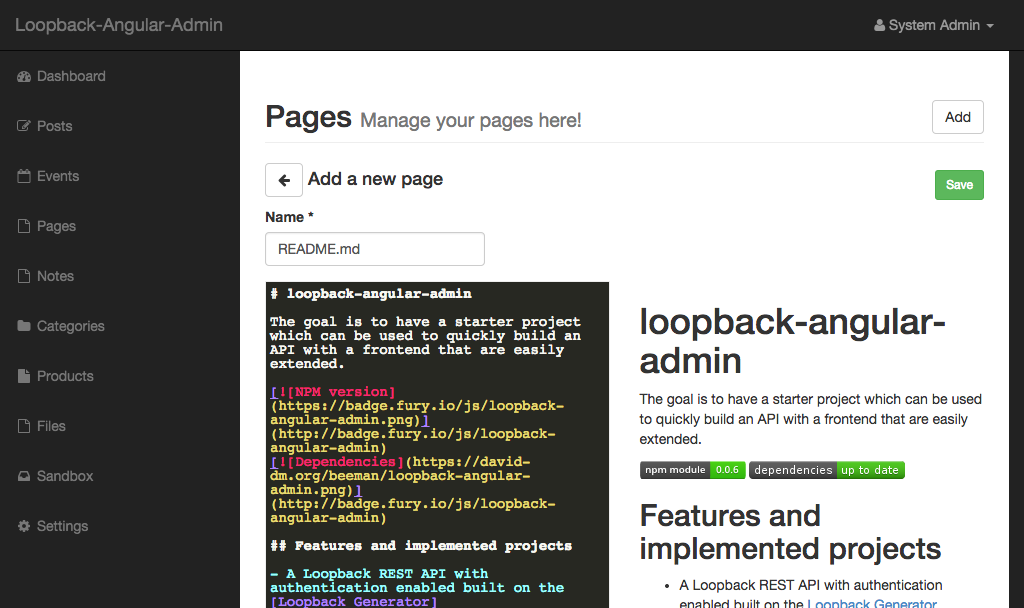
Task: Open the System Admin user dropdown
Action: (x=934, y=25)
